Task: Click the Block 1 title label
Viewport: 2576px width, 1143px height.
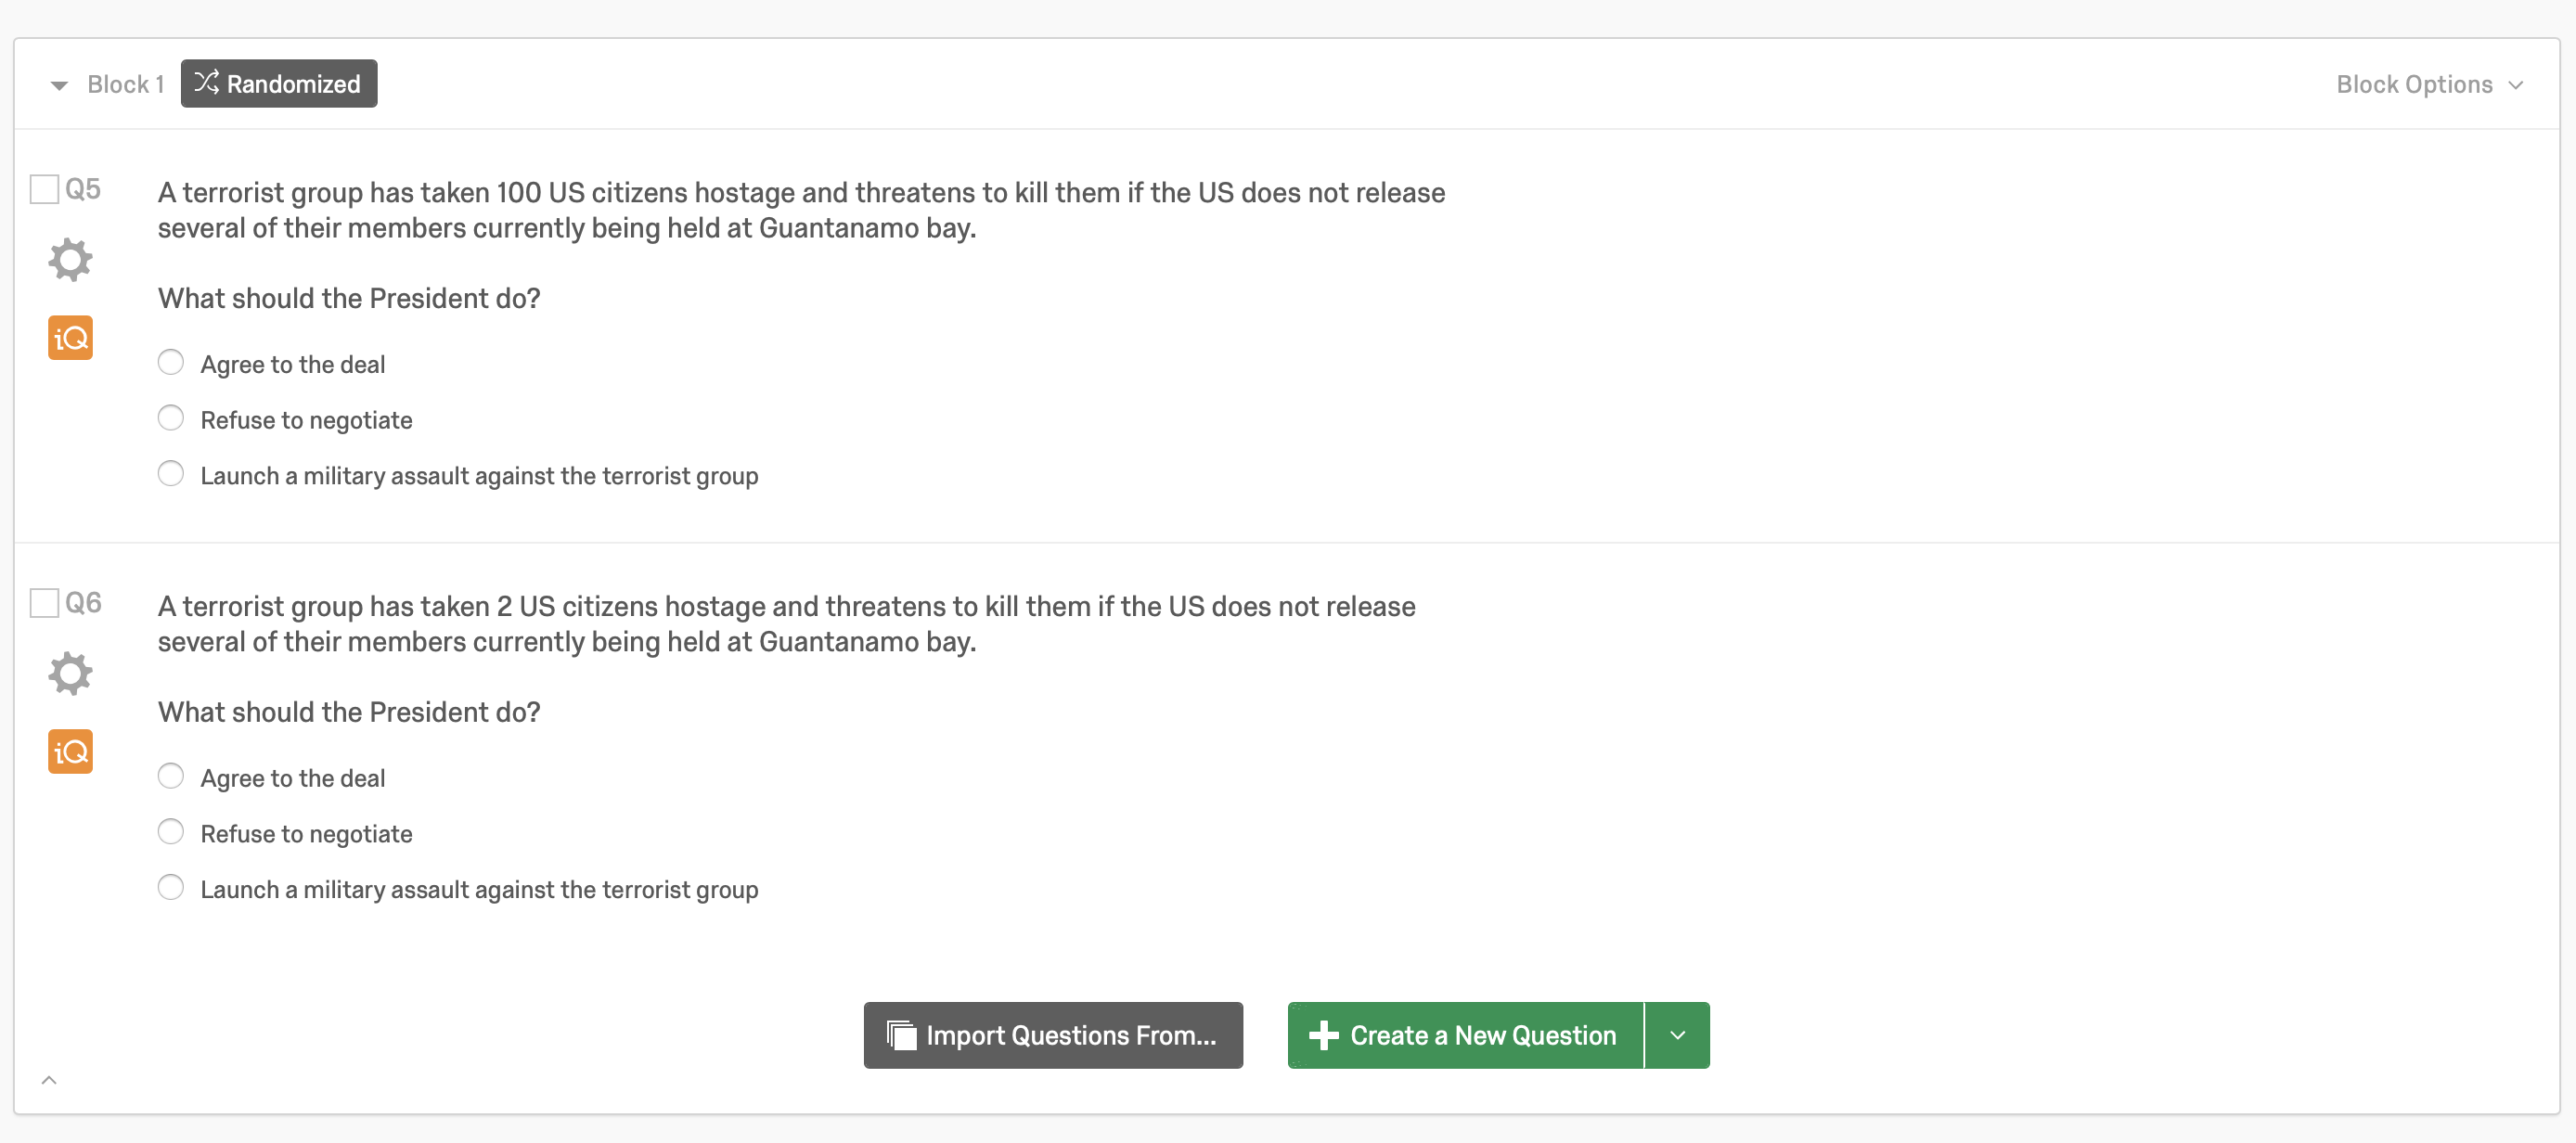Action: click(125, 85)
